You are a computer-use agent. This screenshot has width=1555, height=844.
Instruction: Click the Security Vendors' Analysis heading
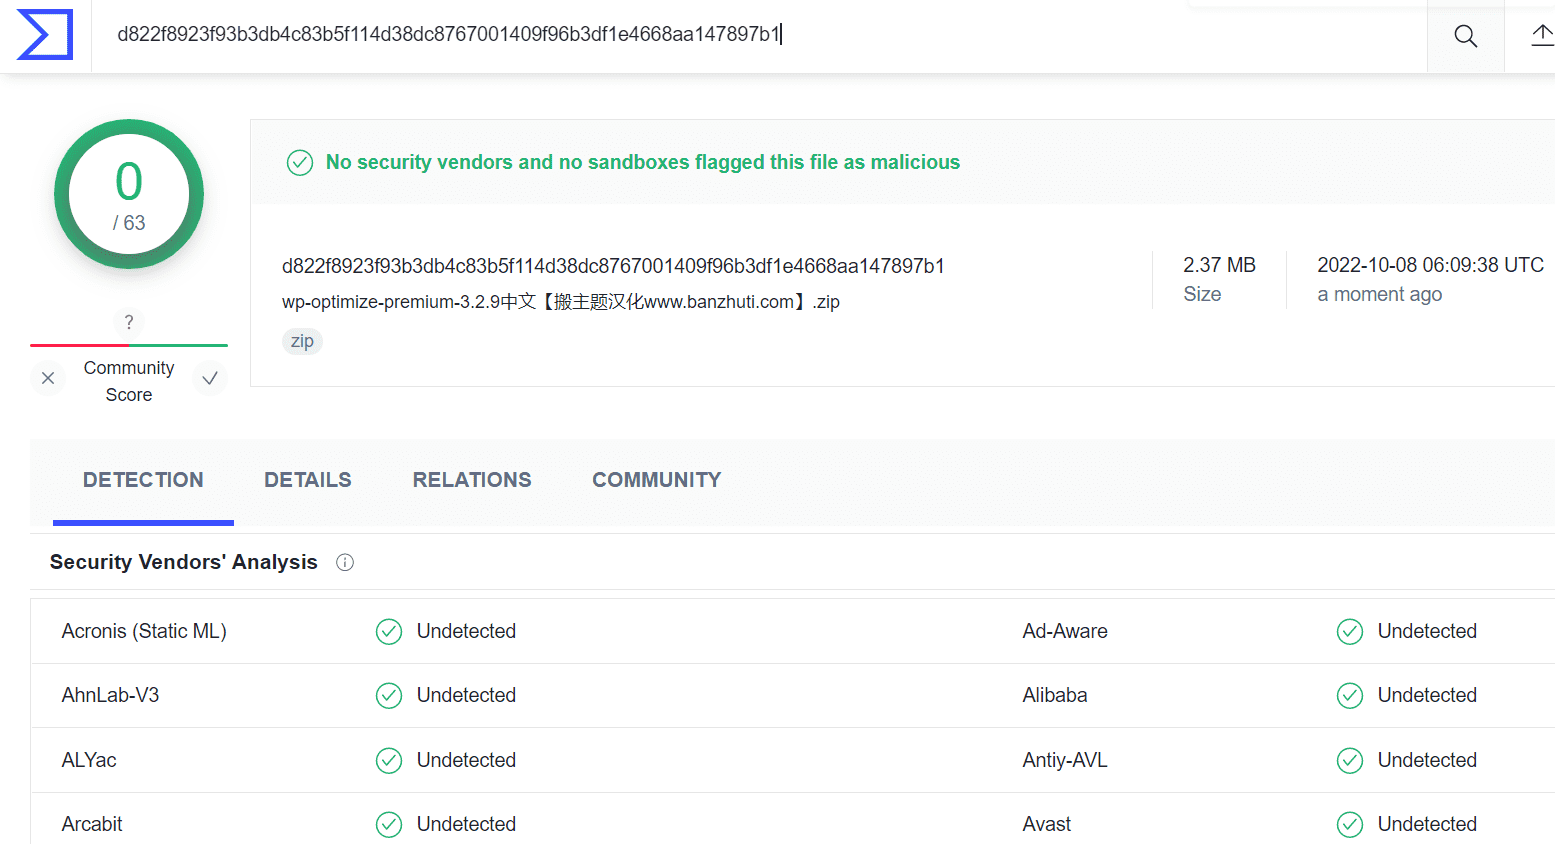184,562
